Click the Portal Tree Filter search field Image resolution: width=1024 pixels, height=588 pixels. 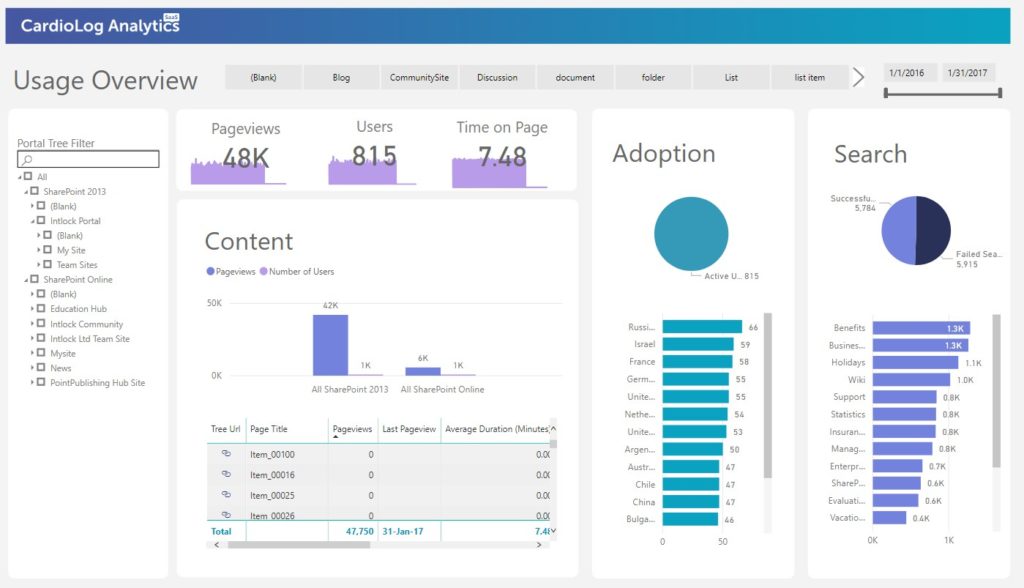coord(88,159)
